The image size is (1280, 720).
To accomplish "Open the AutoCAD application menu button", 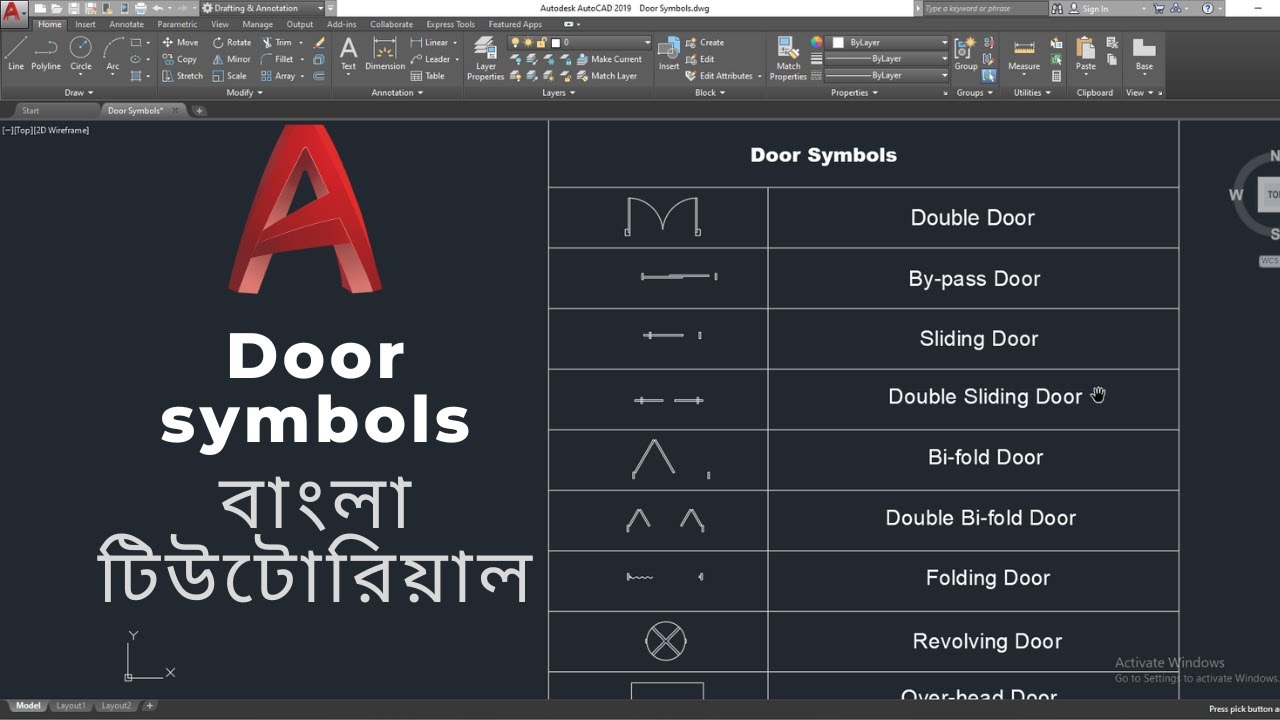I will pyautogui.click(x=14, y=12).
